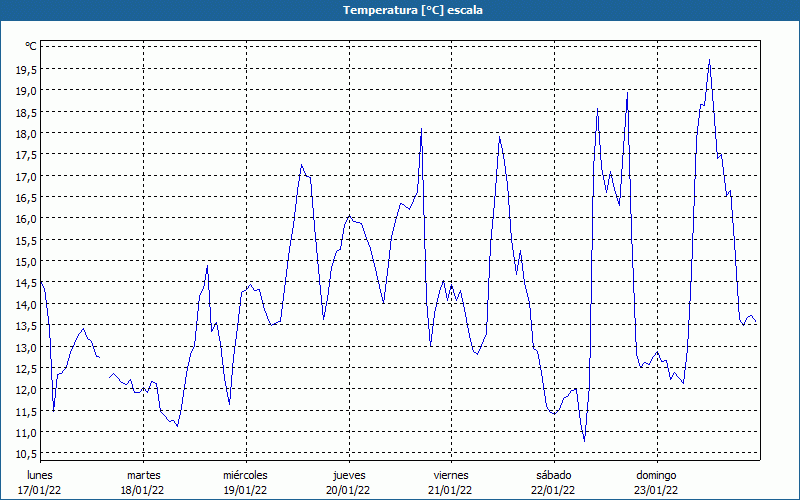800x500 pixels.
Task: Click the 17,5 axis value
Action: click(26, 155)
